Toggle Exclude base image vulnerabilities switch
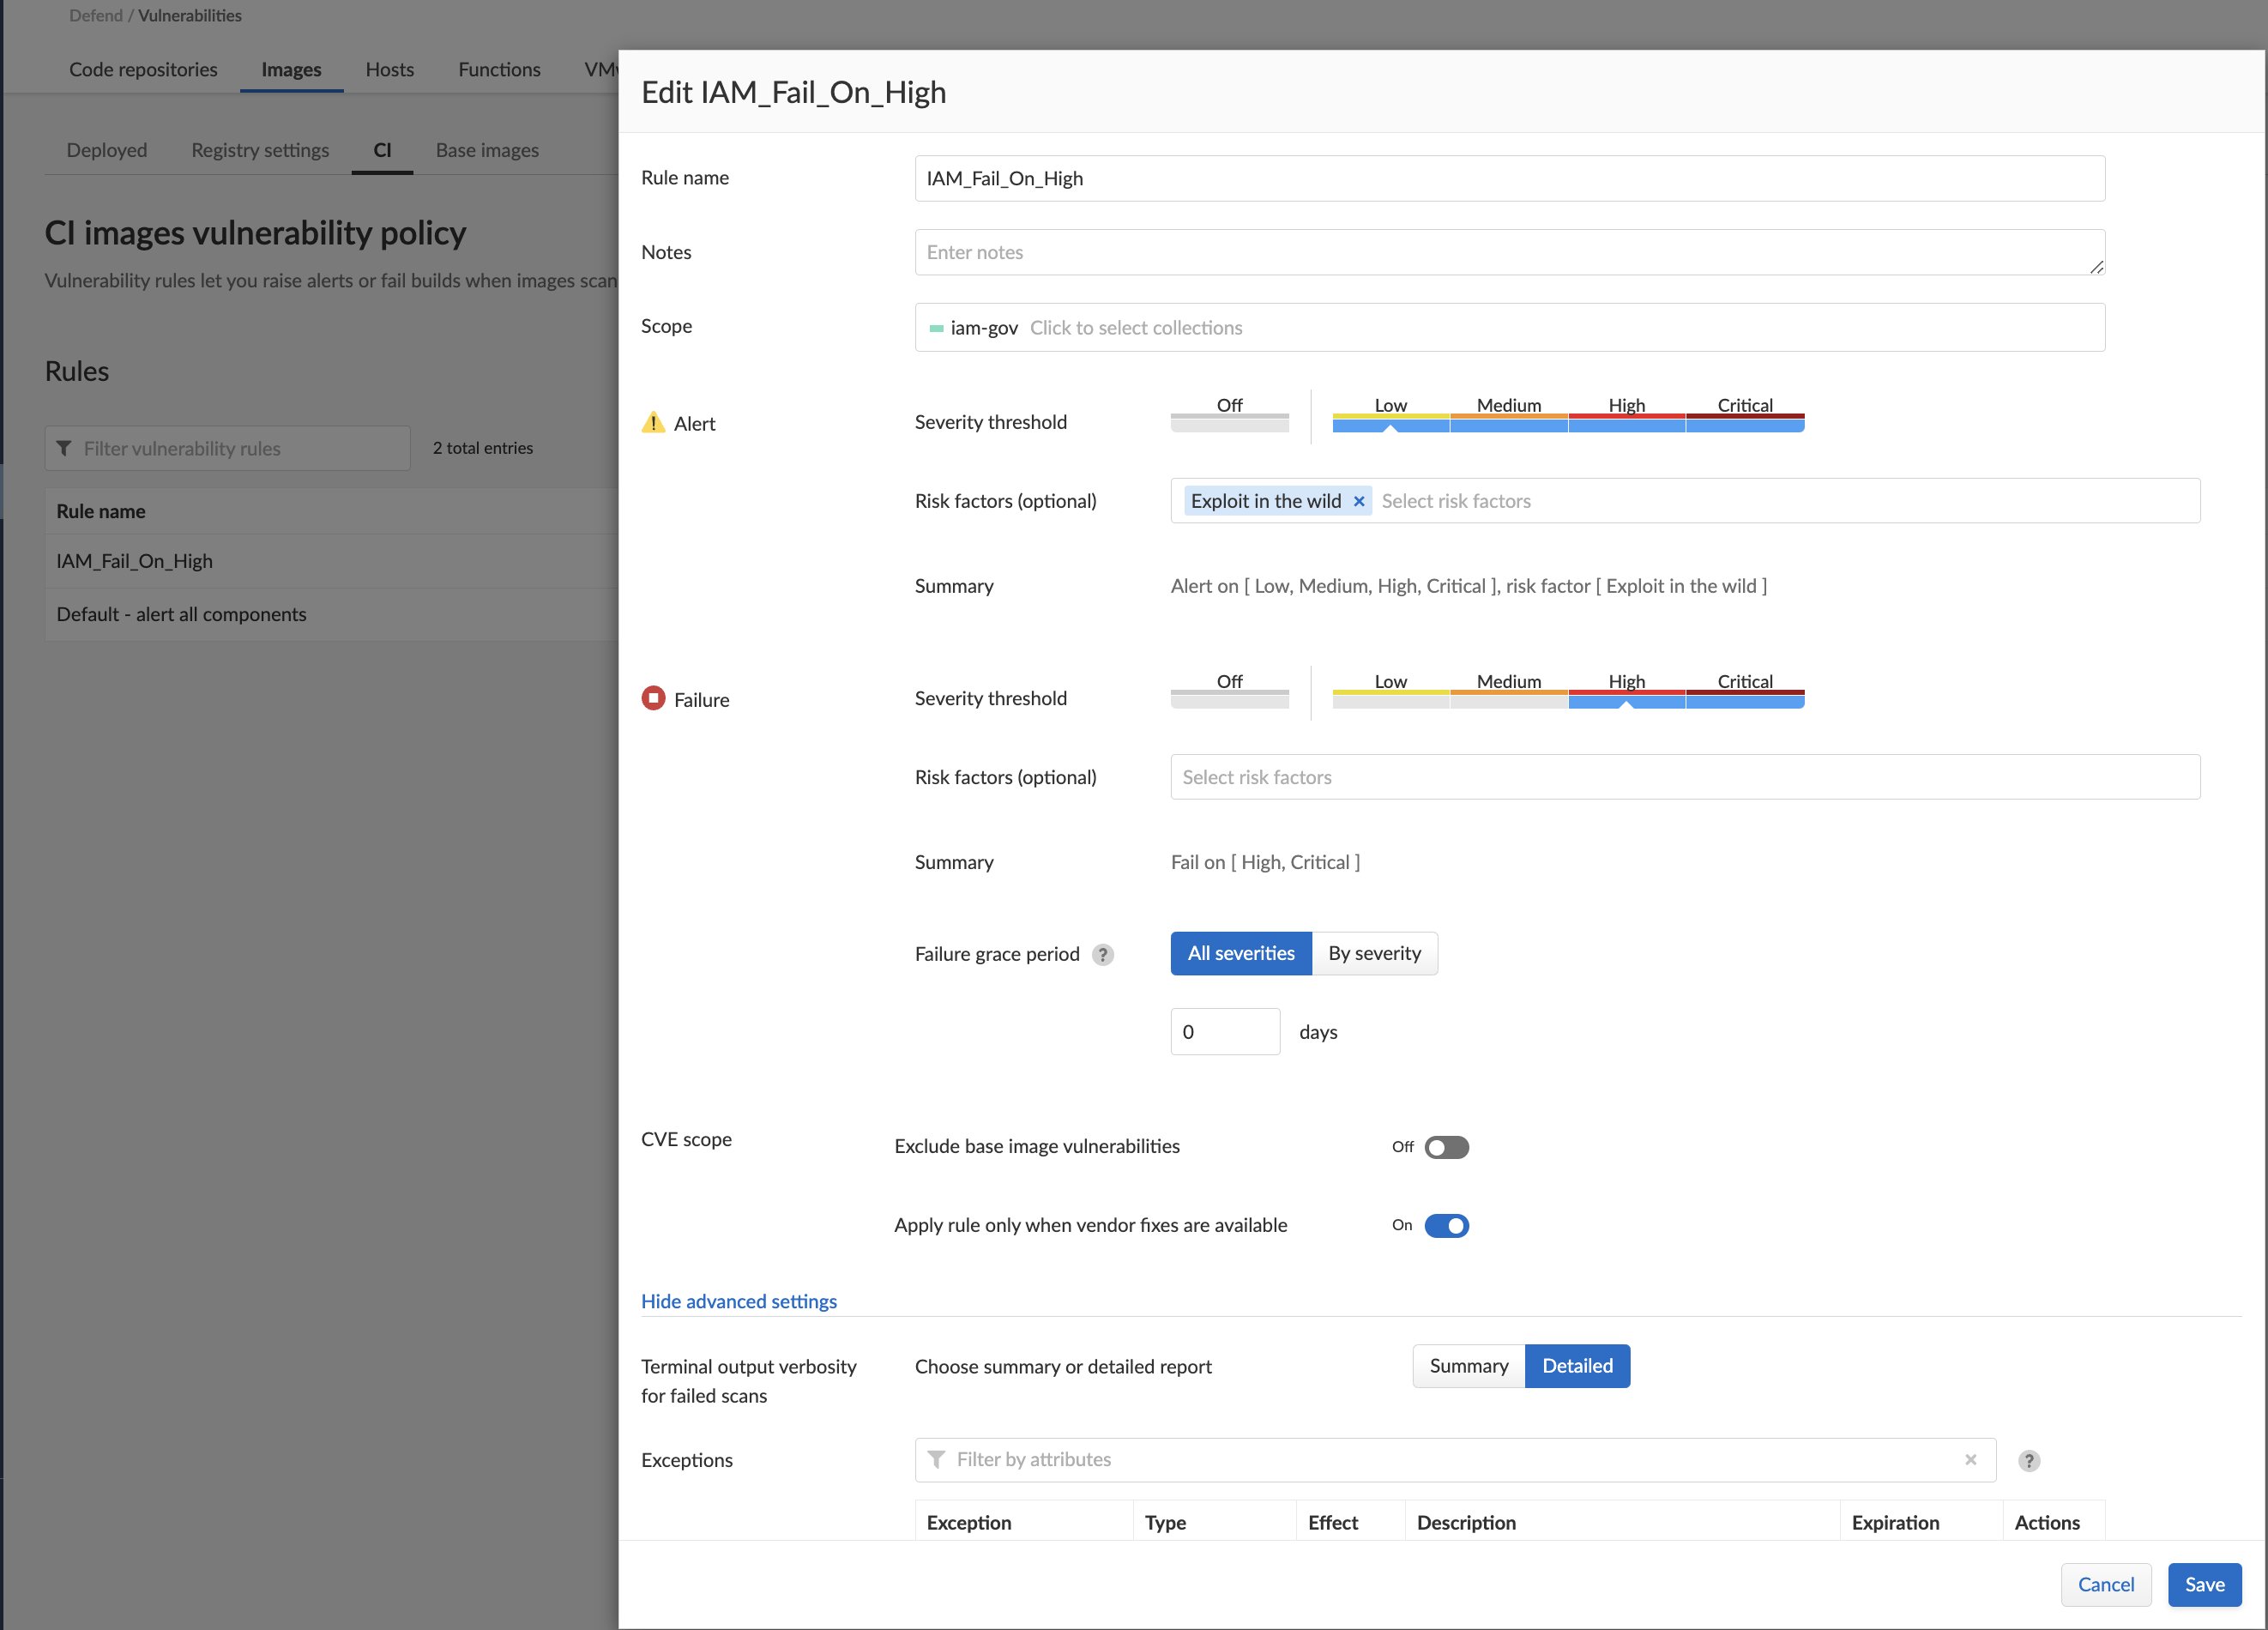2268x1630 pixels. [1446, 1147]
